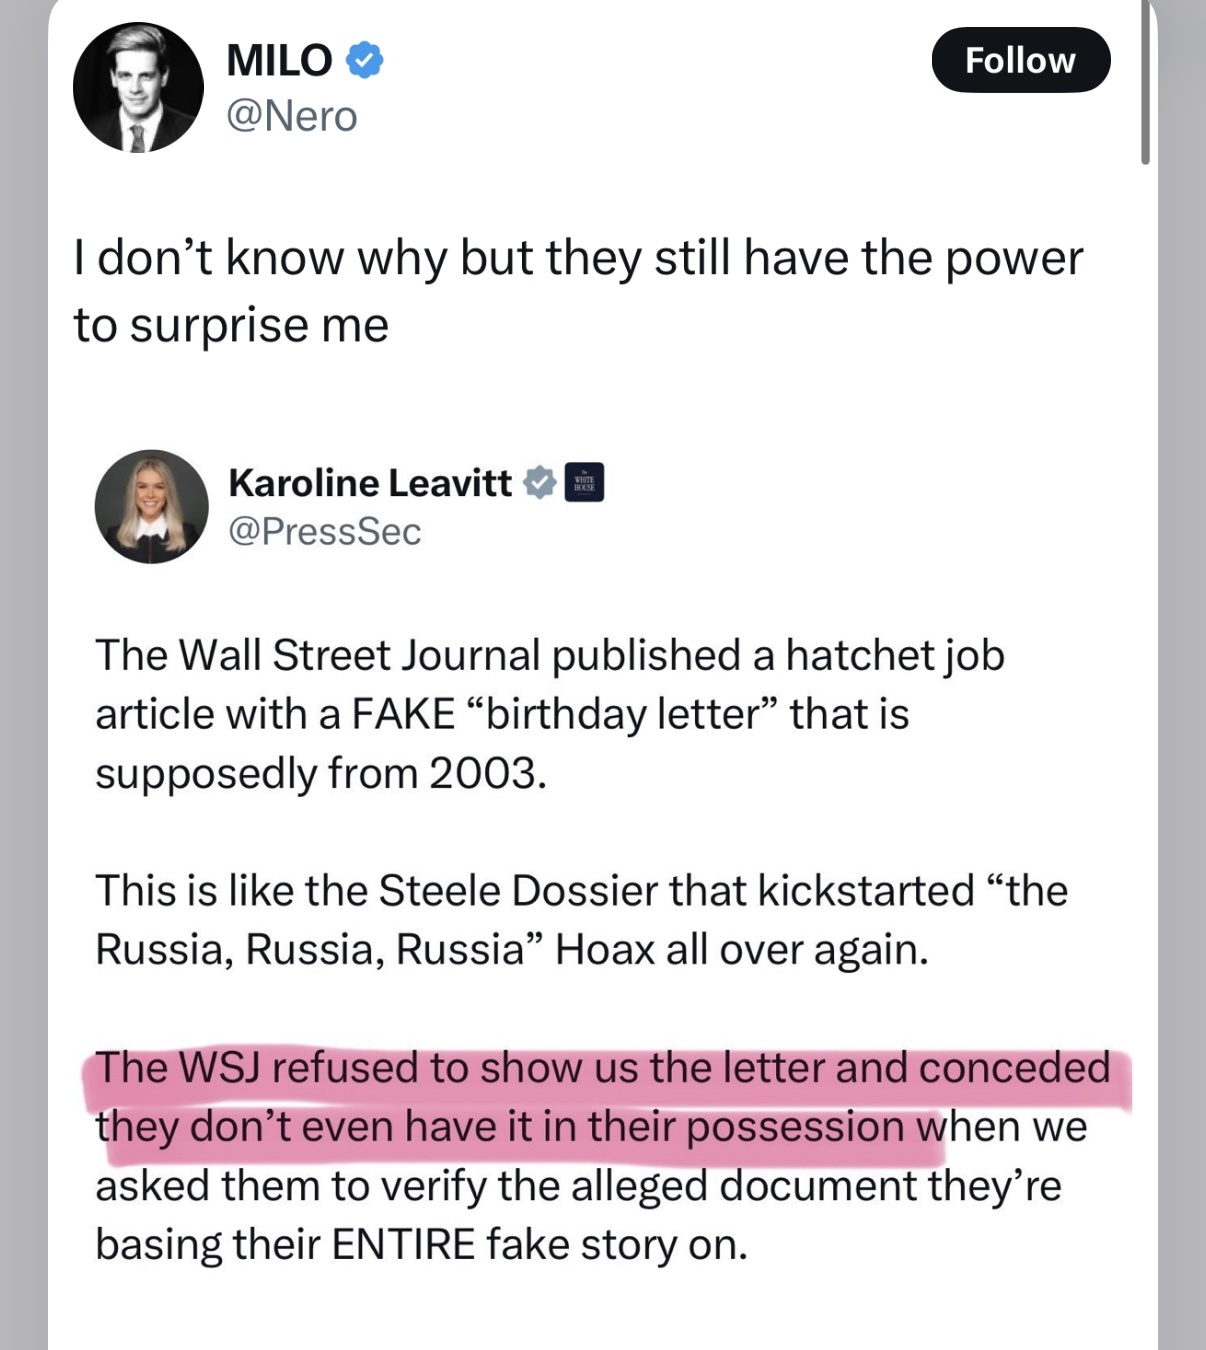
Task: Follow the MILO account
Action: (x=1020, y=61)
